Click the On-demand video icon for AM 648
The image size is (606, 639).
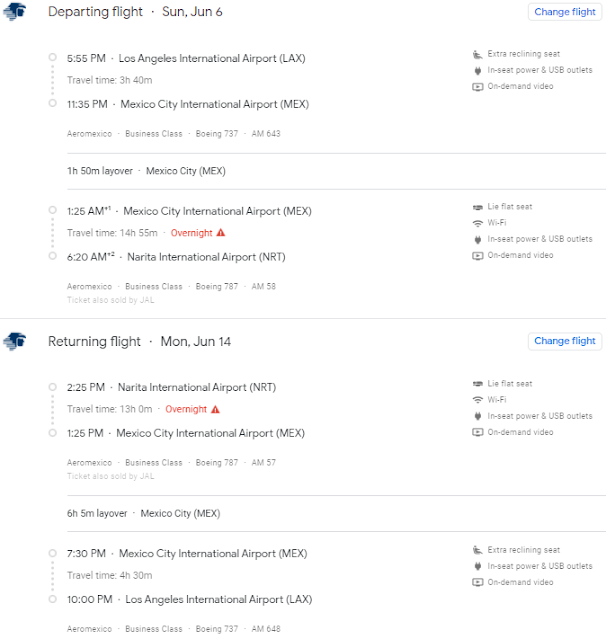(477, 582)
